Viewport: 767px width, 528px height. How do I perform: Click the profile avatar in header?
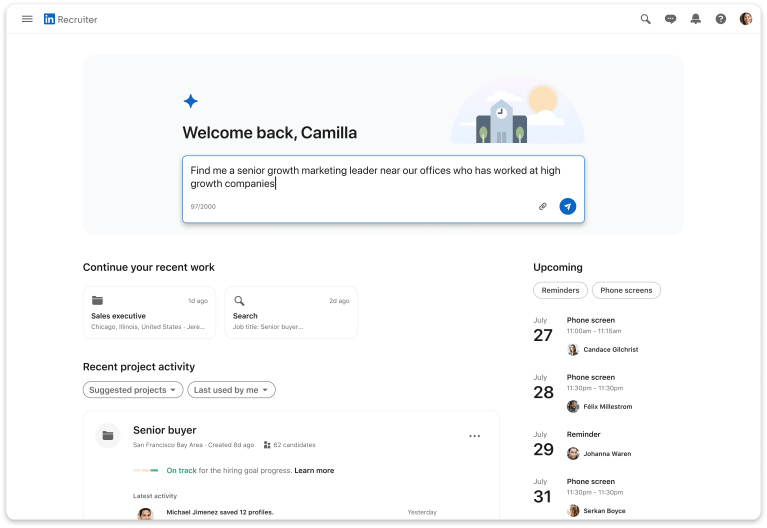coord(746,19)
